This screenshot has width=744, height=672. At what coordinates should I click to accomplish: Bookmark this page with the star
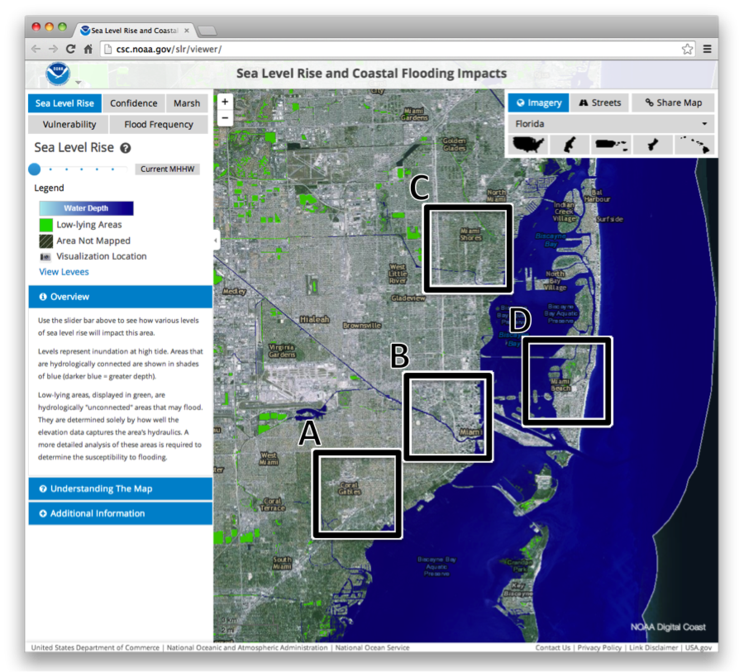tap(687, 49)
